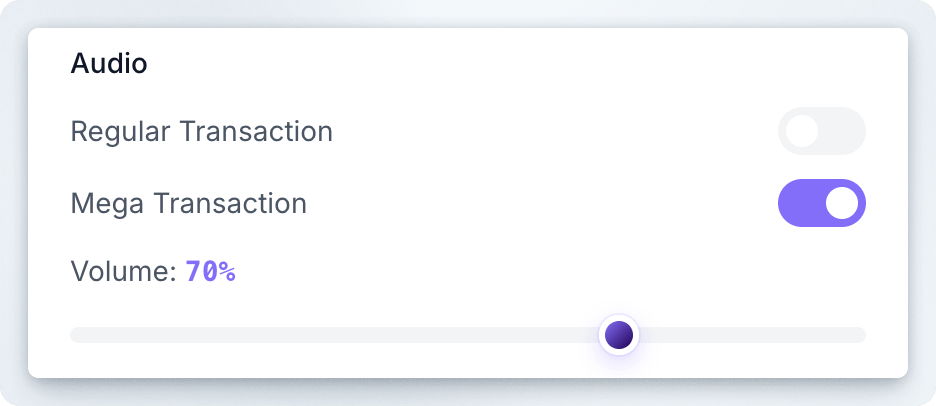936x406 pixels.
Task: Click the far left end of volume track
Action: pos(74,335)
